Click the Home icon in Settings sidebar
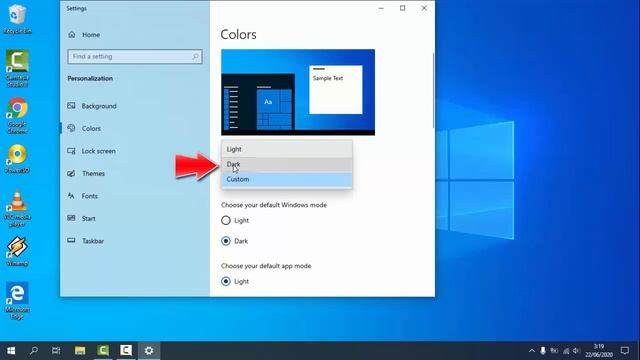 point(72,35)
